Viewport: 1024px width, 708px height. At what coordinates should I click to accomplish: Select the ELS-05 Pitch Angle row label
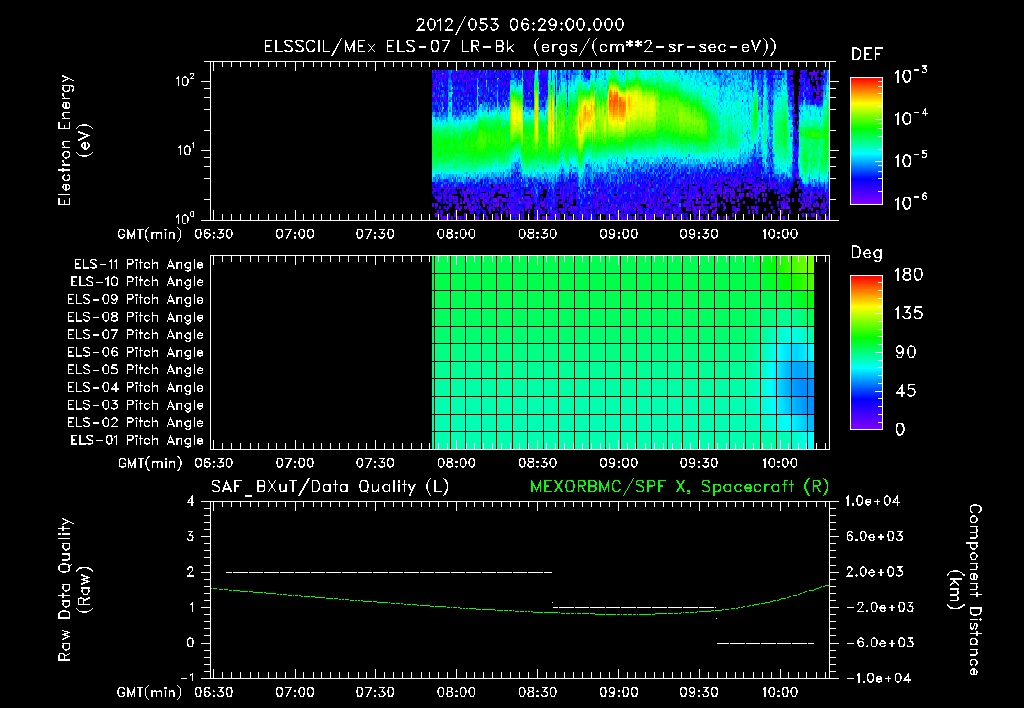tap(135, 370)
